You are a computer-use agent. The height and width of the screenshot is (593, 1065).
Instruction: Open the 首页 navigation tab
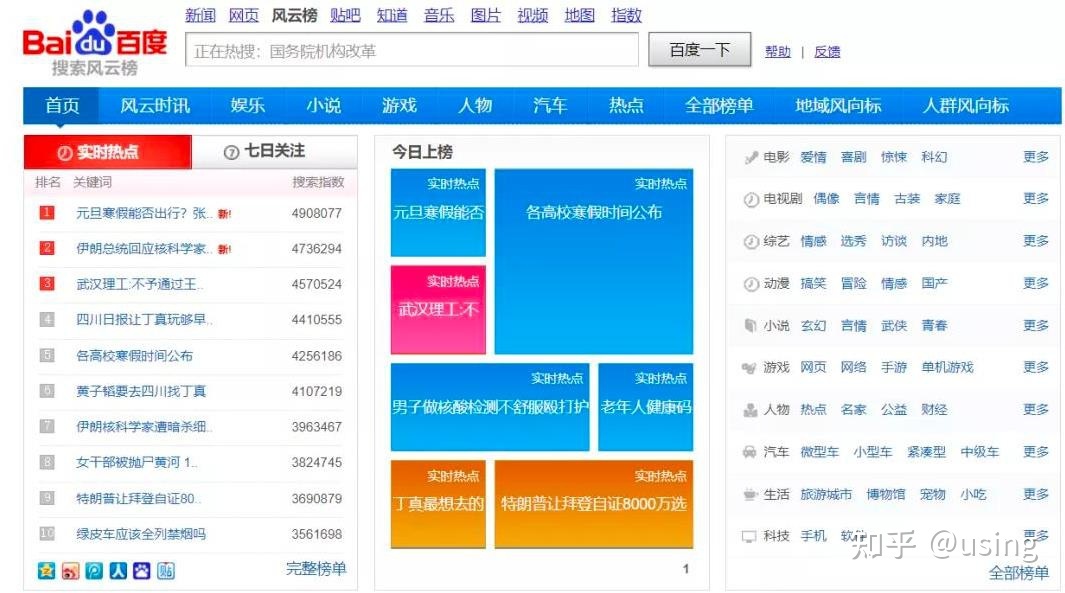[62, 106]
